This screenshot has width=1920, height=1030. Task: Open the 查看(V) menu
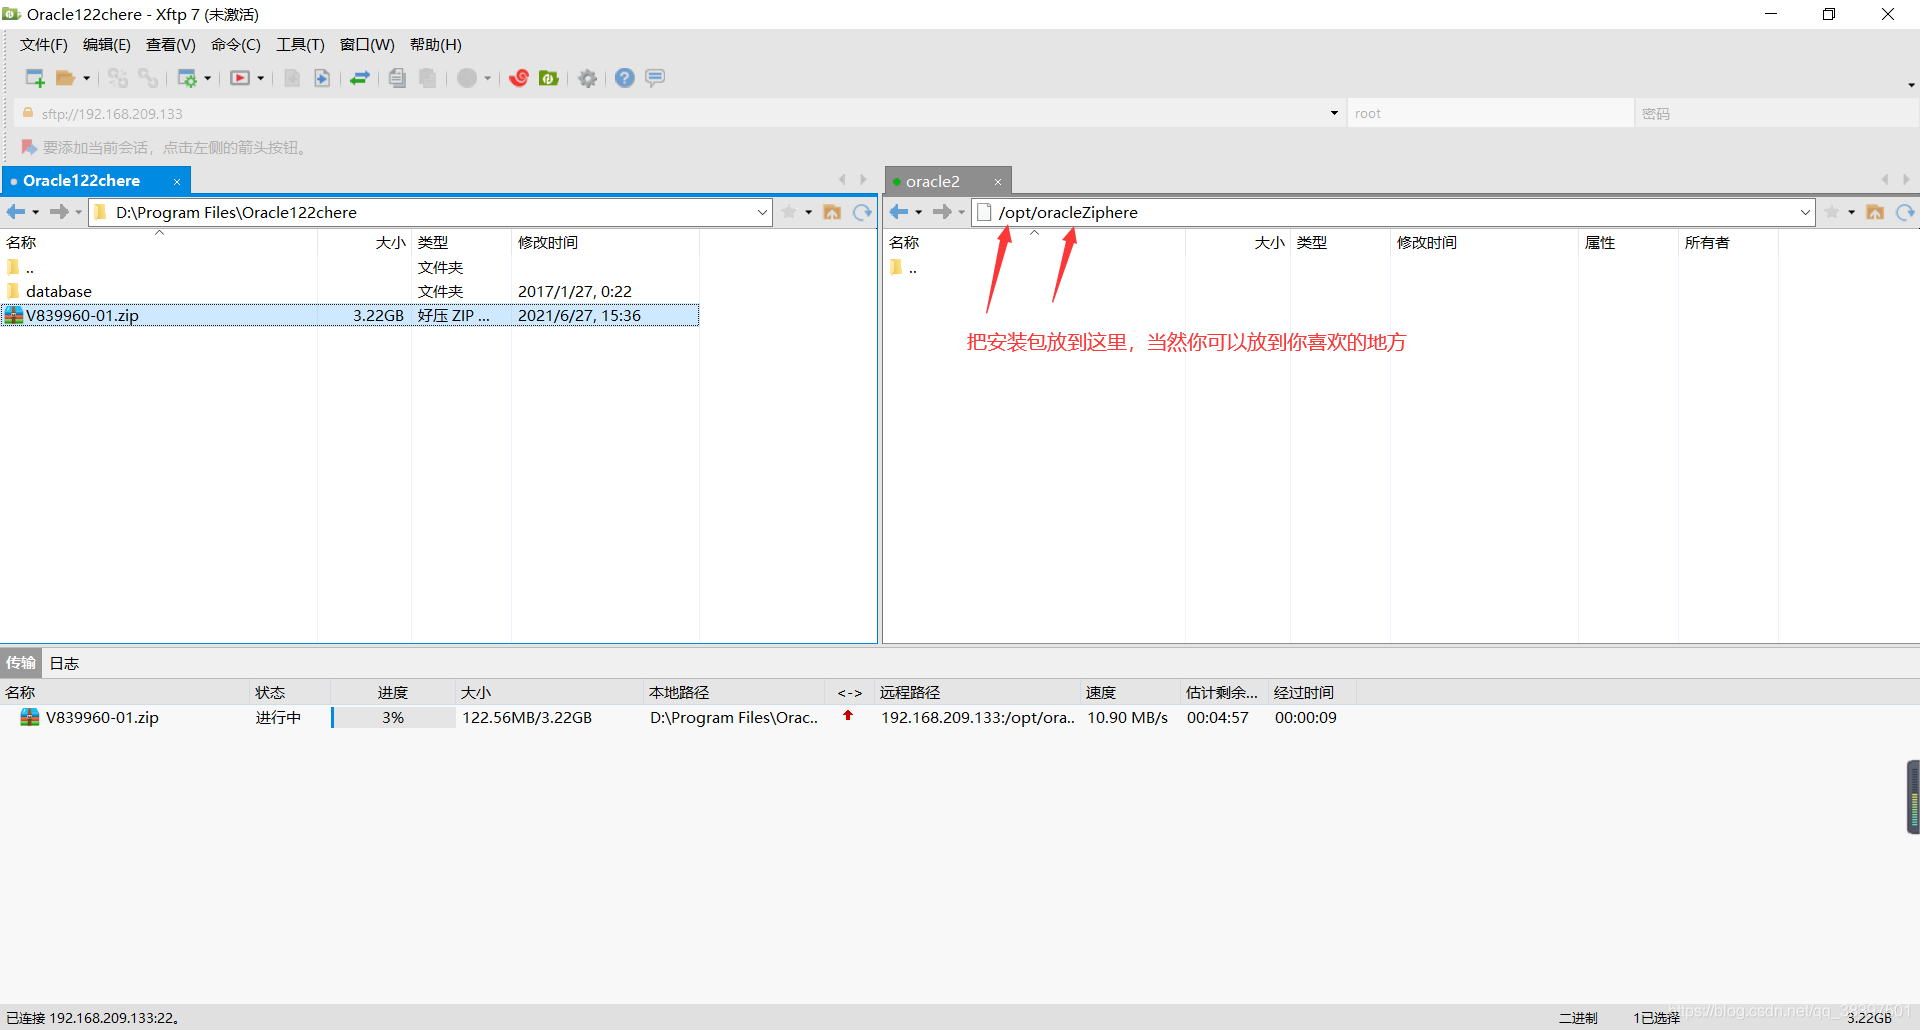point(171,45)
